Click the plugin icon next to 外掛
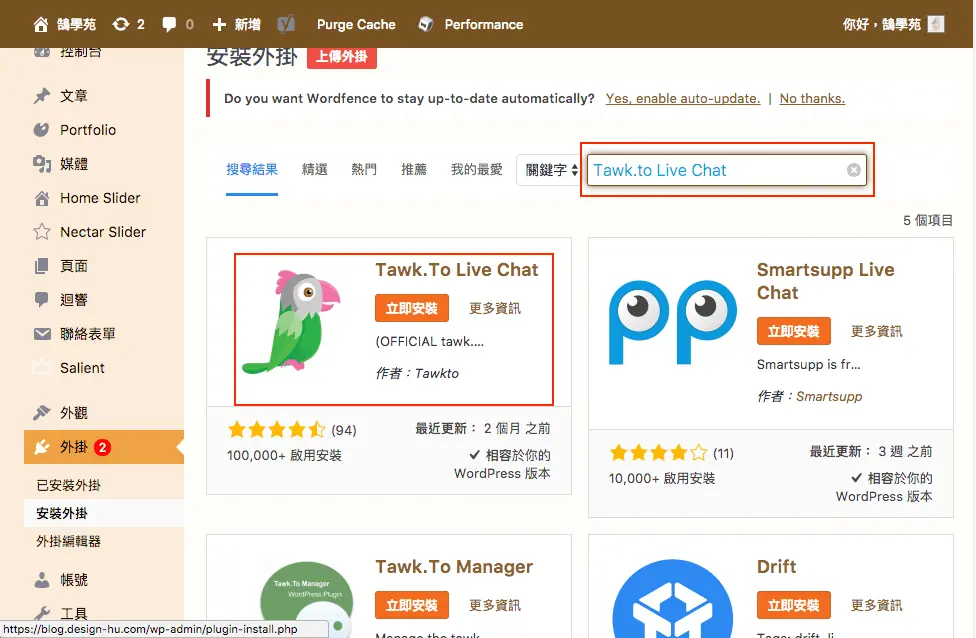The image size is (976, 638). pyautogui.click(x=42, y=447)
